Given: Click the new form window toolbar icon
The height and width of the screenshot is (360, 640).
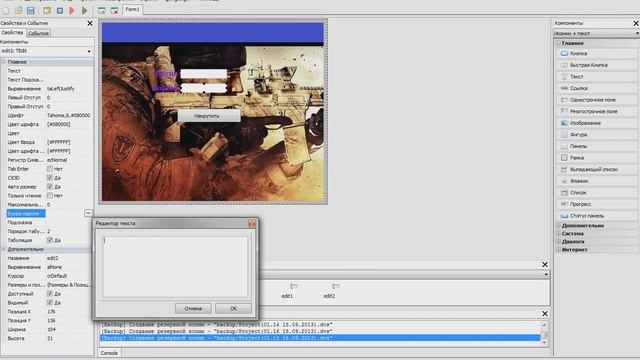Looking at the screenshot, I should [x=102, y=10].
